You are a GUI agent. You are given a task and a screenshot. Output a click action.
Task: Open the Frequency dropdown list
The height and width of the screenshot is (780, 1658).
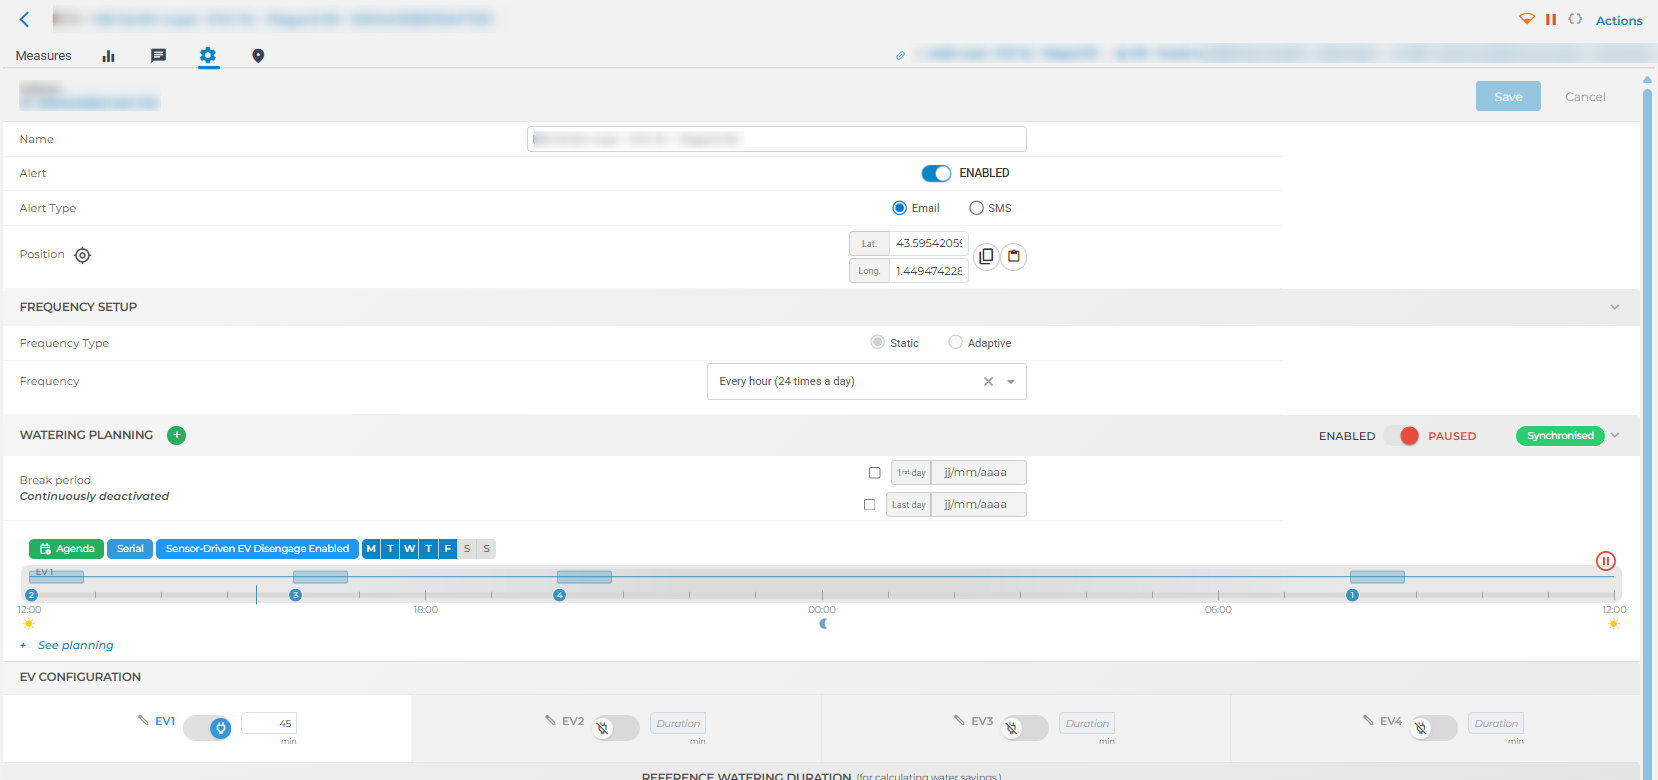coord(1011,382)
